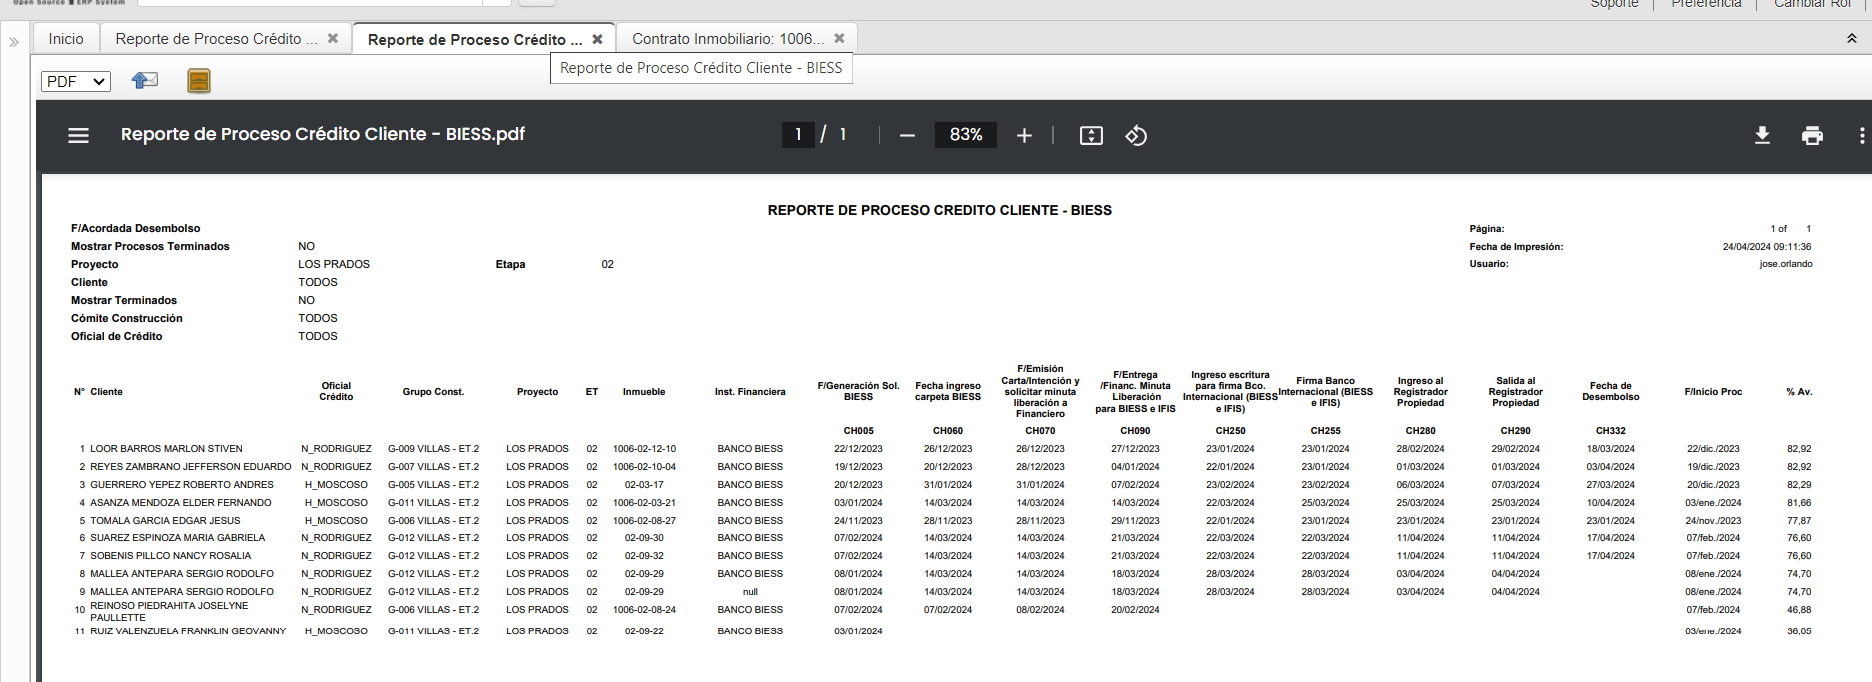
Task: Print the PDF report
Action: tap(1812, 135)
